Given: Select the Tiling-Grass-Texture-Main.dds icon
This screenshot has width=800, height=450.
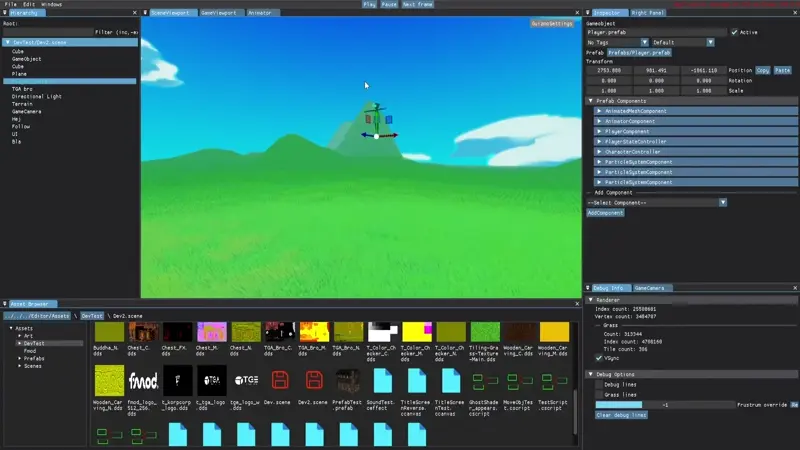Looking at the screenshot, I should click(x=485, y=332).
